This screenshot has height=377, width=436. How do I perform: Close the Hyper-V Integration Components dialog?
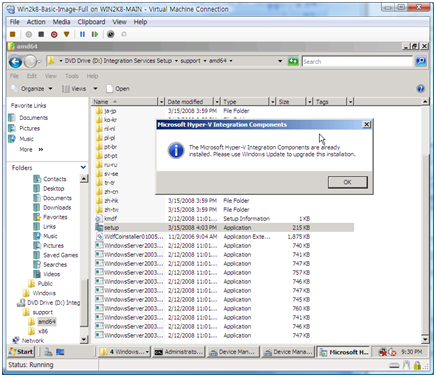click(x=366, y=125)
